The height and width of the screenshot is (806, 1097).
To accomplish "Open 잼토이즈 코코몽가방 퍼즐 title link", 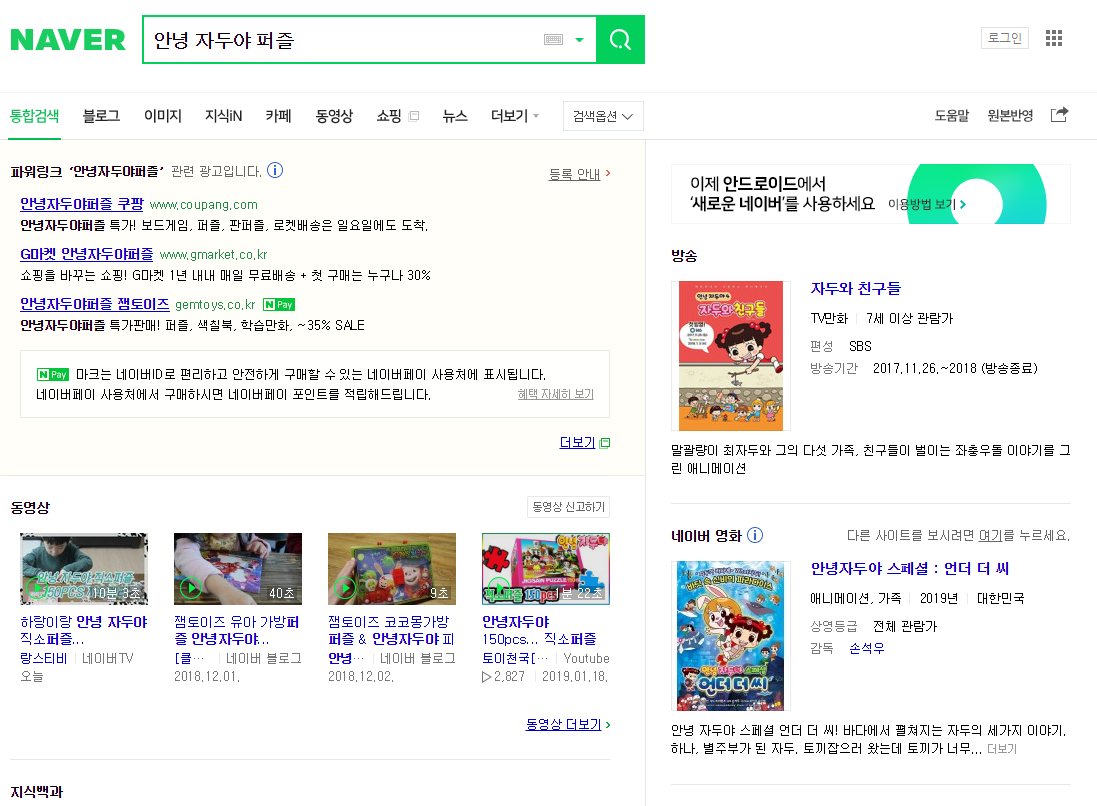I will (x=391, y=630).
